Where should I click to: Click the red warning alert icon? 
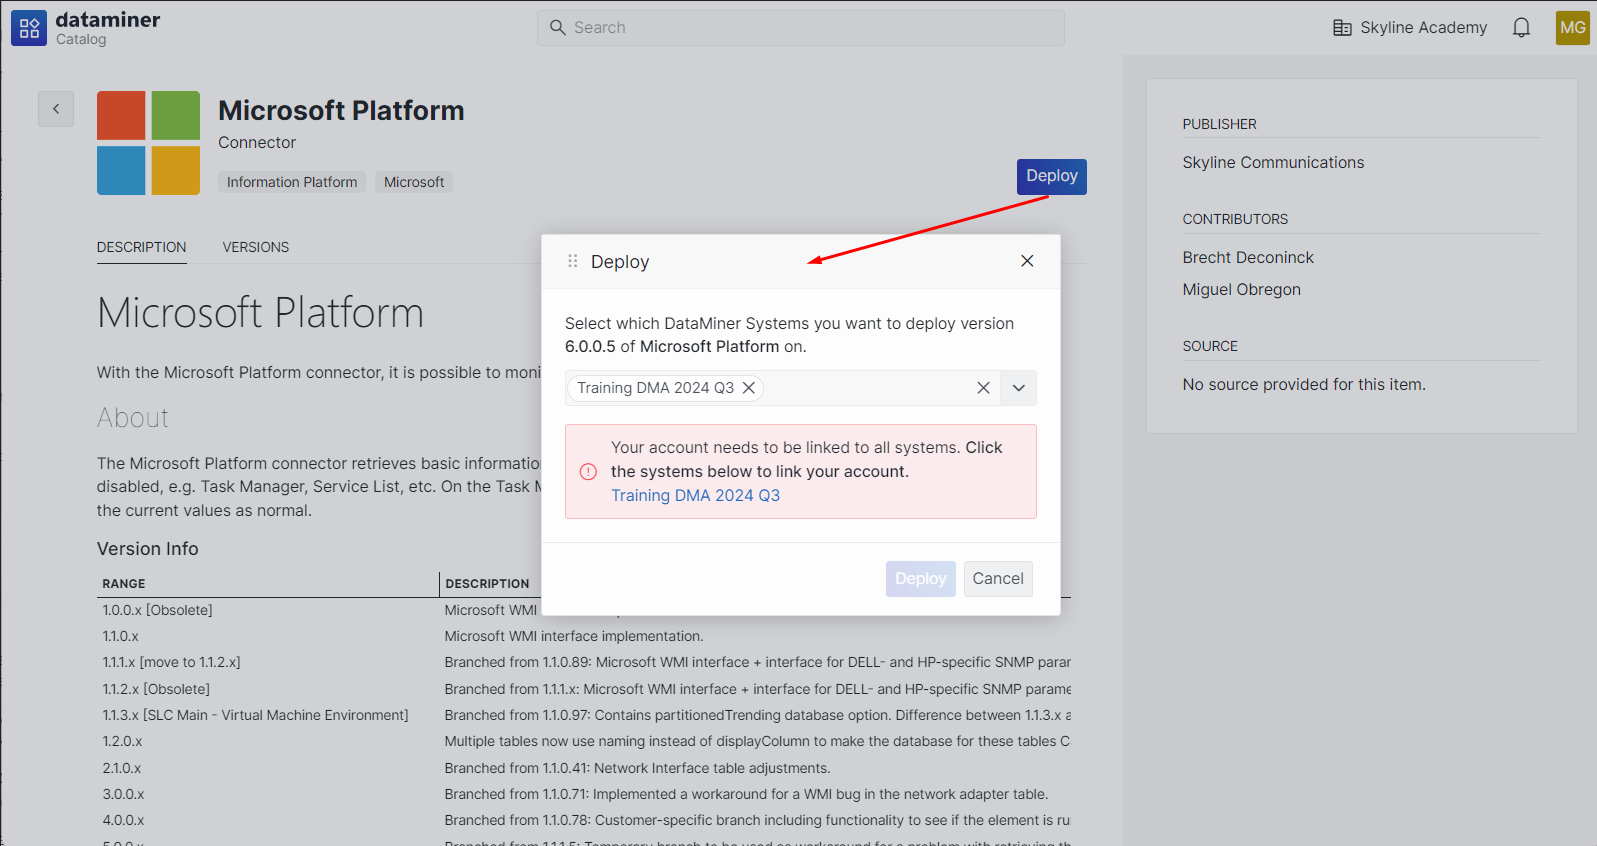point(588,472)
